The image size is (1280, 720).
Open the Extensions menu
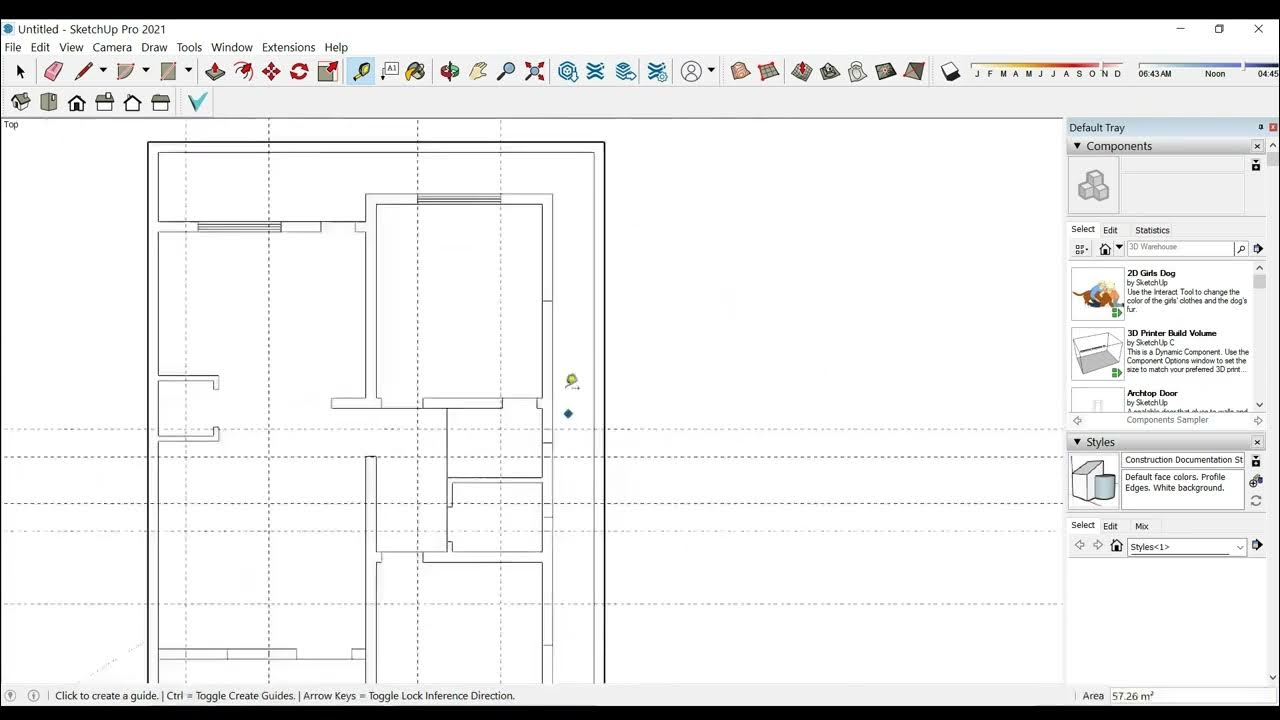(288, 47)
